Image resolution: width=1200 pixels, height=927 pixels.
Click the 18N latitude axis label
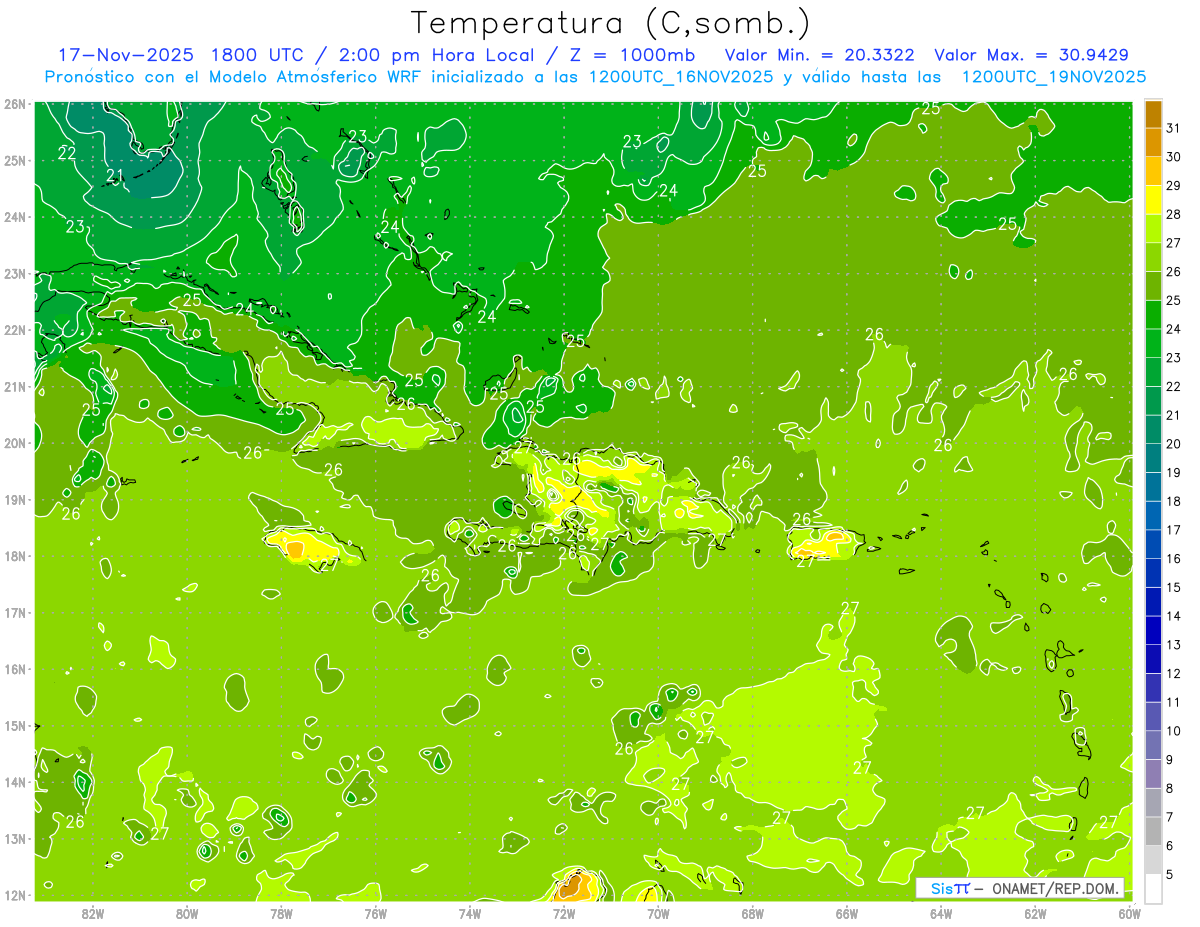[x=15, y=556]
